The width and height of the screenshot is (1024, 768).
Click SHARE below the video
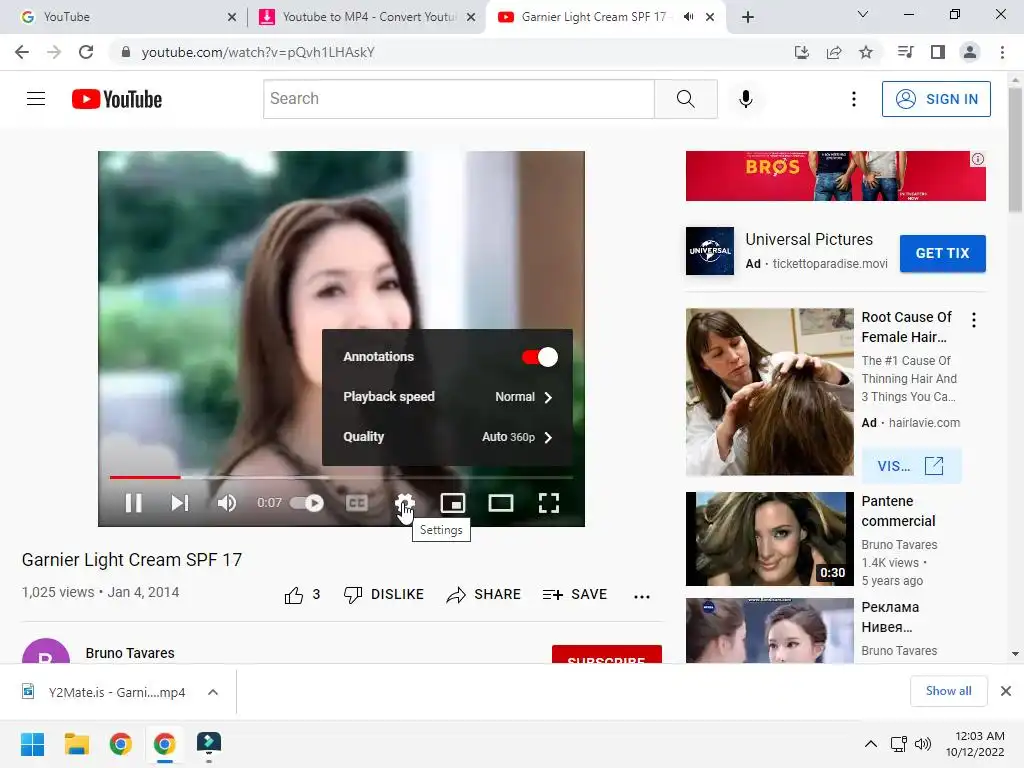point(483,595)
